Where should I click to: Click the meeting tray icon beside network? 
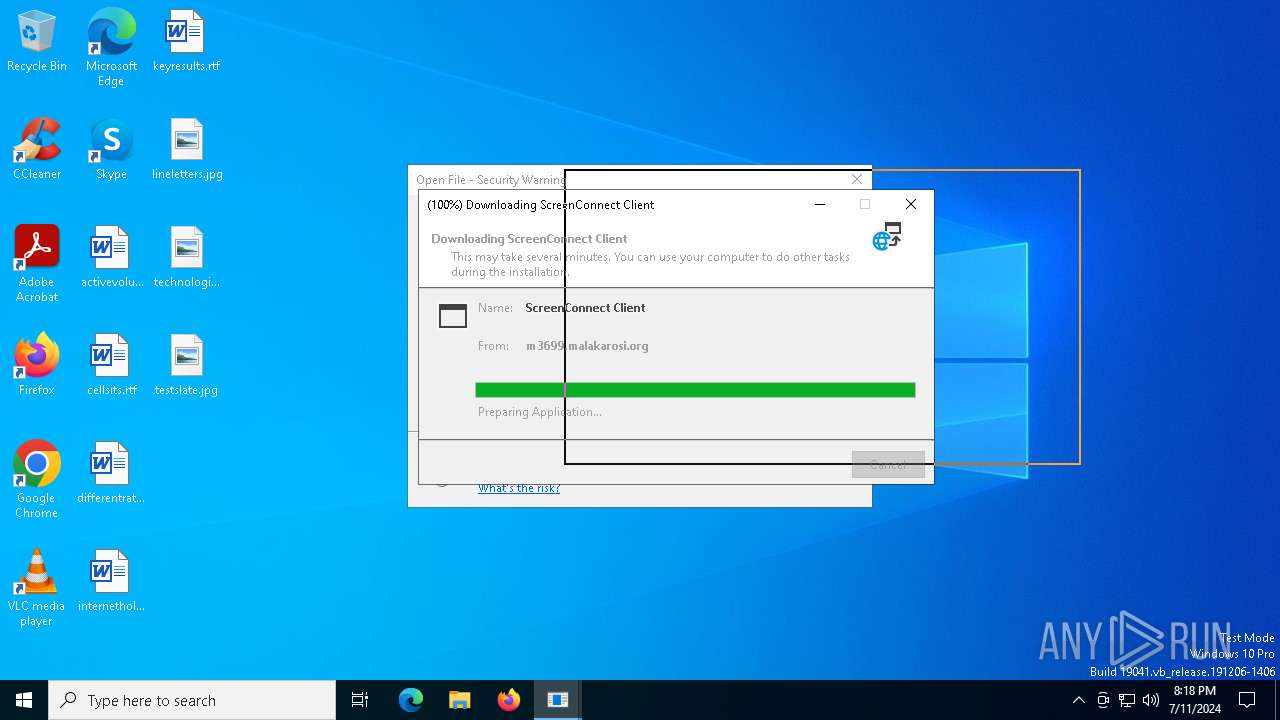[1103, 700]
